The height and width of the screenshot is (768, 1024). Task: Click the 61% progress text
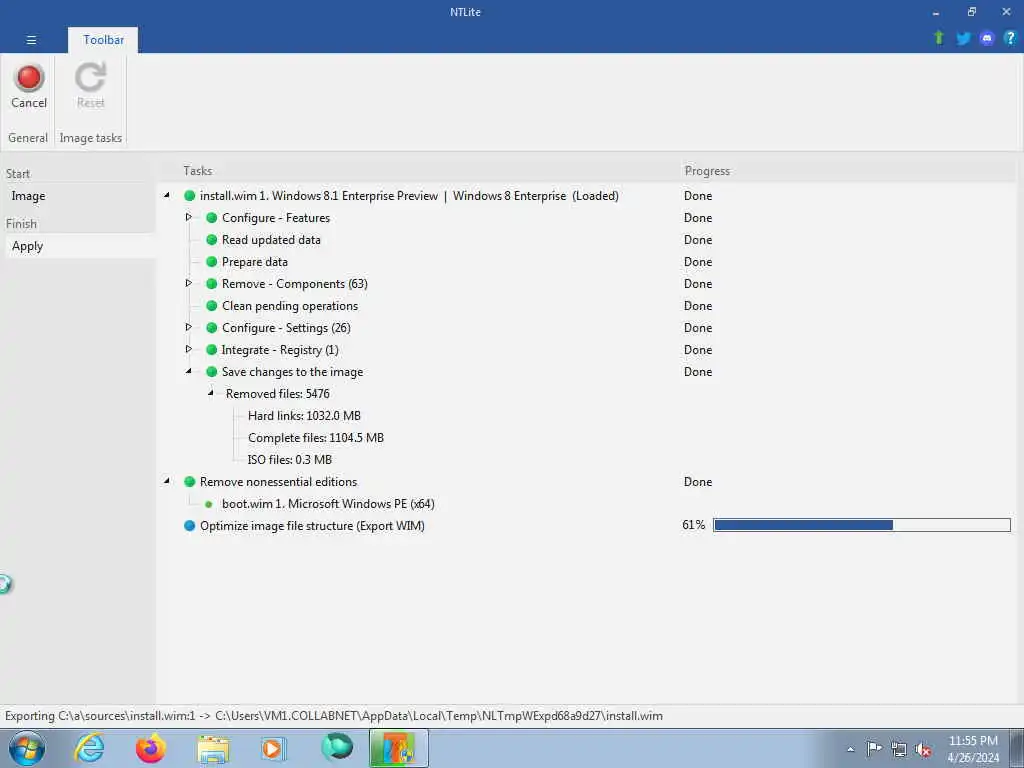click(x=694, y=525)
